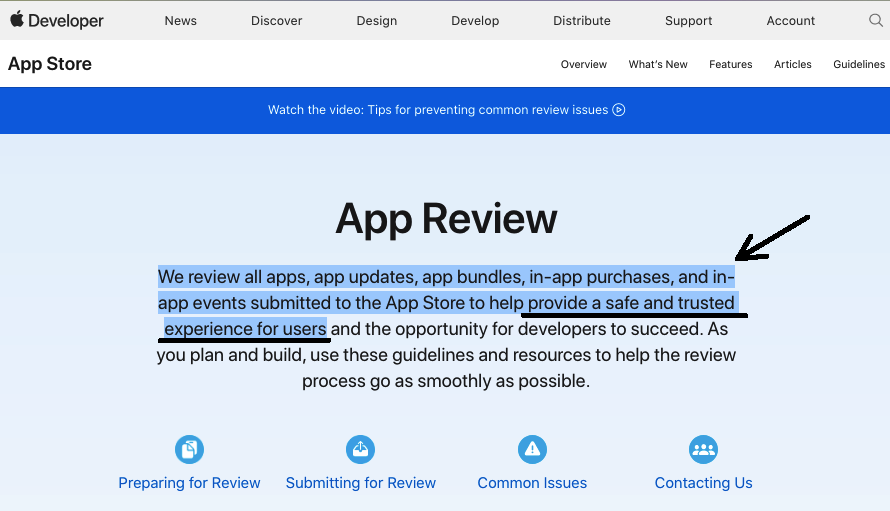Click the play icon in blue banner
Viewport: 890px width, 511px height.
coord(619,110)
